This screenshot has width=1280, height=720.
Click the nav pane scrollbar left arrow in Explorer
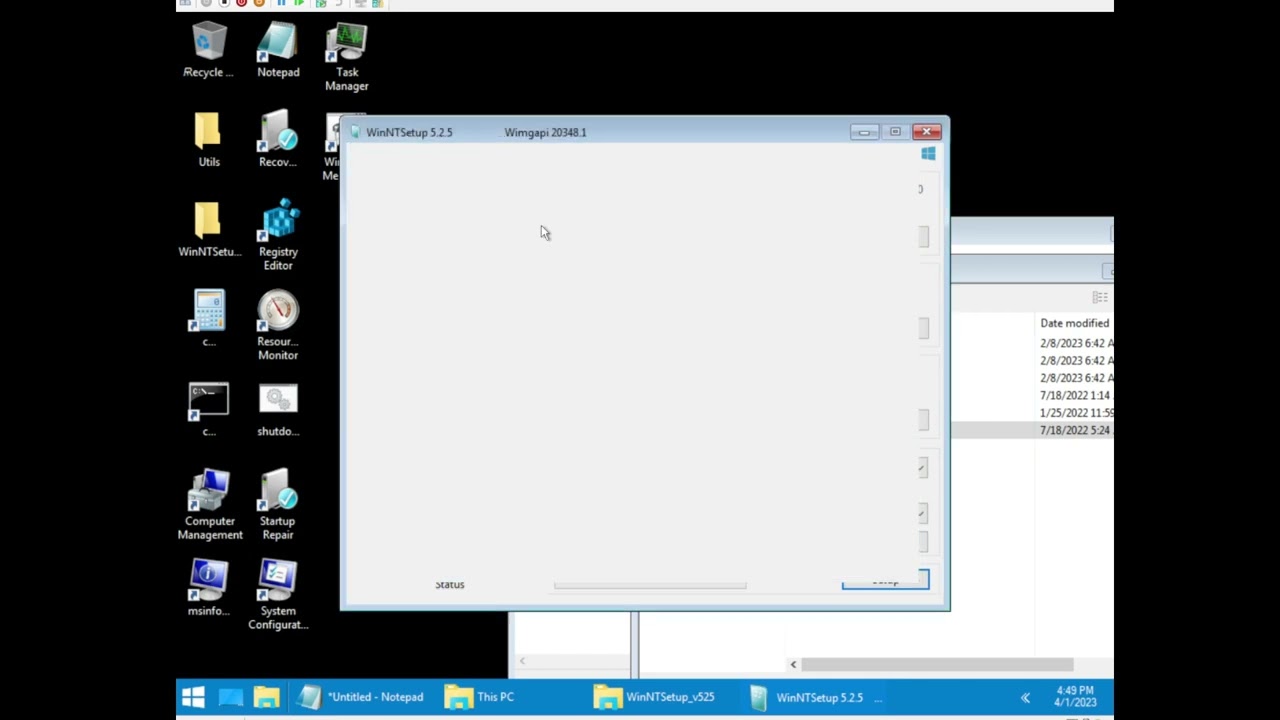pyautogui.click(x=522, y=661)
